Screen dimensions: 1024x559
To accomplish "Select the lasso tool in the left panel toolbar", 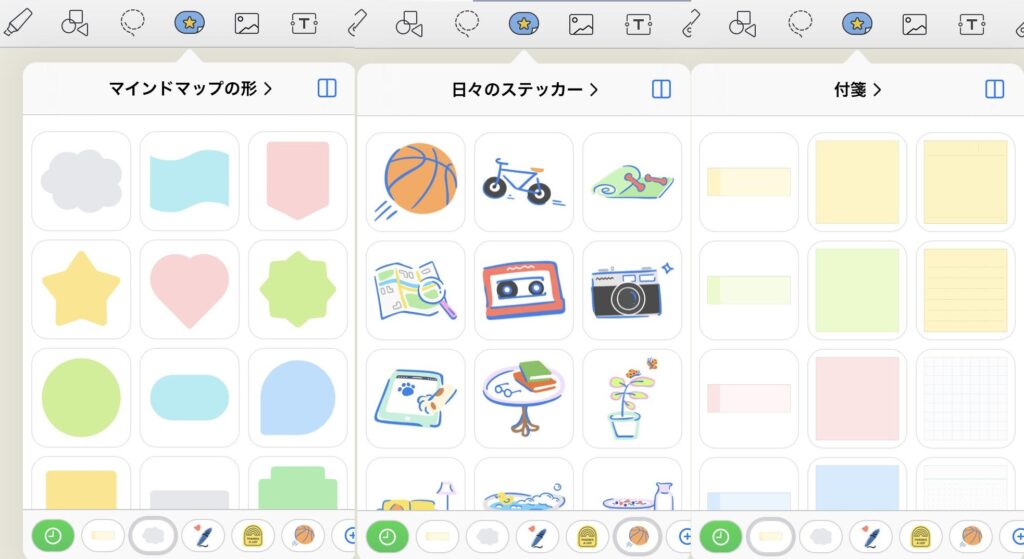I will (x=133, y=22).
